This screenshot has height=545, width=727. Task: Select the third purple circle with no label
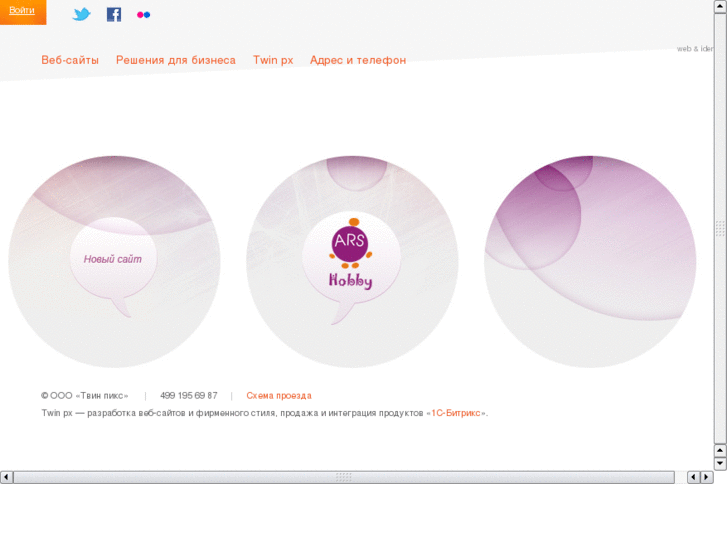[590, 262]
